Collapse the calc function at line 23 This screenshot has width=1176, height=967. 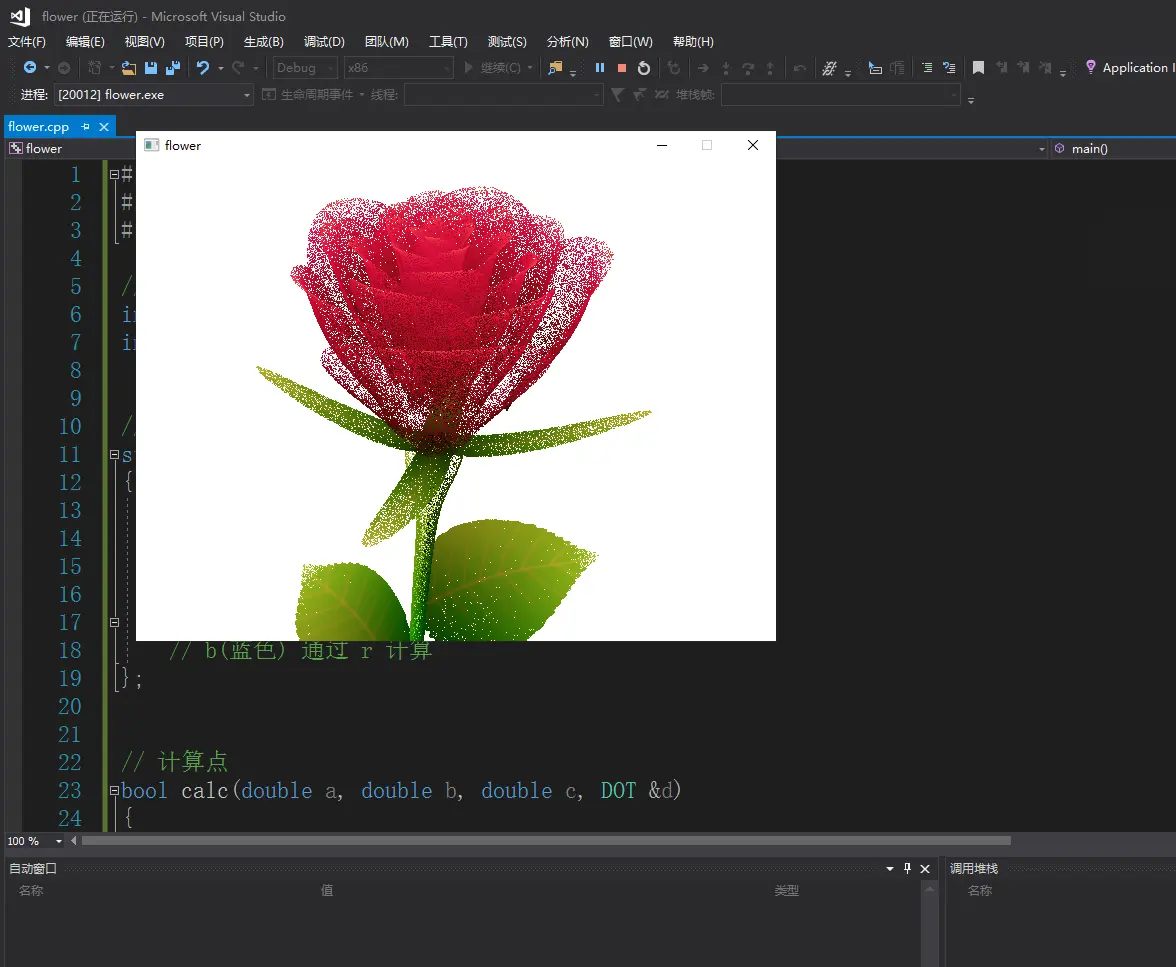click(114, 790)
